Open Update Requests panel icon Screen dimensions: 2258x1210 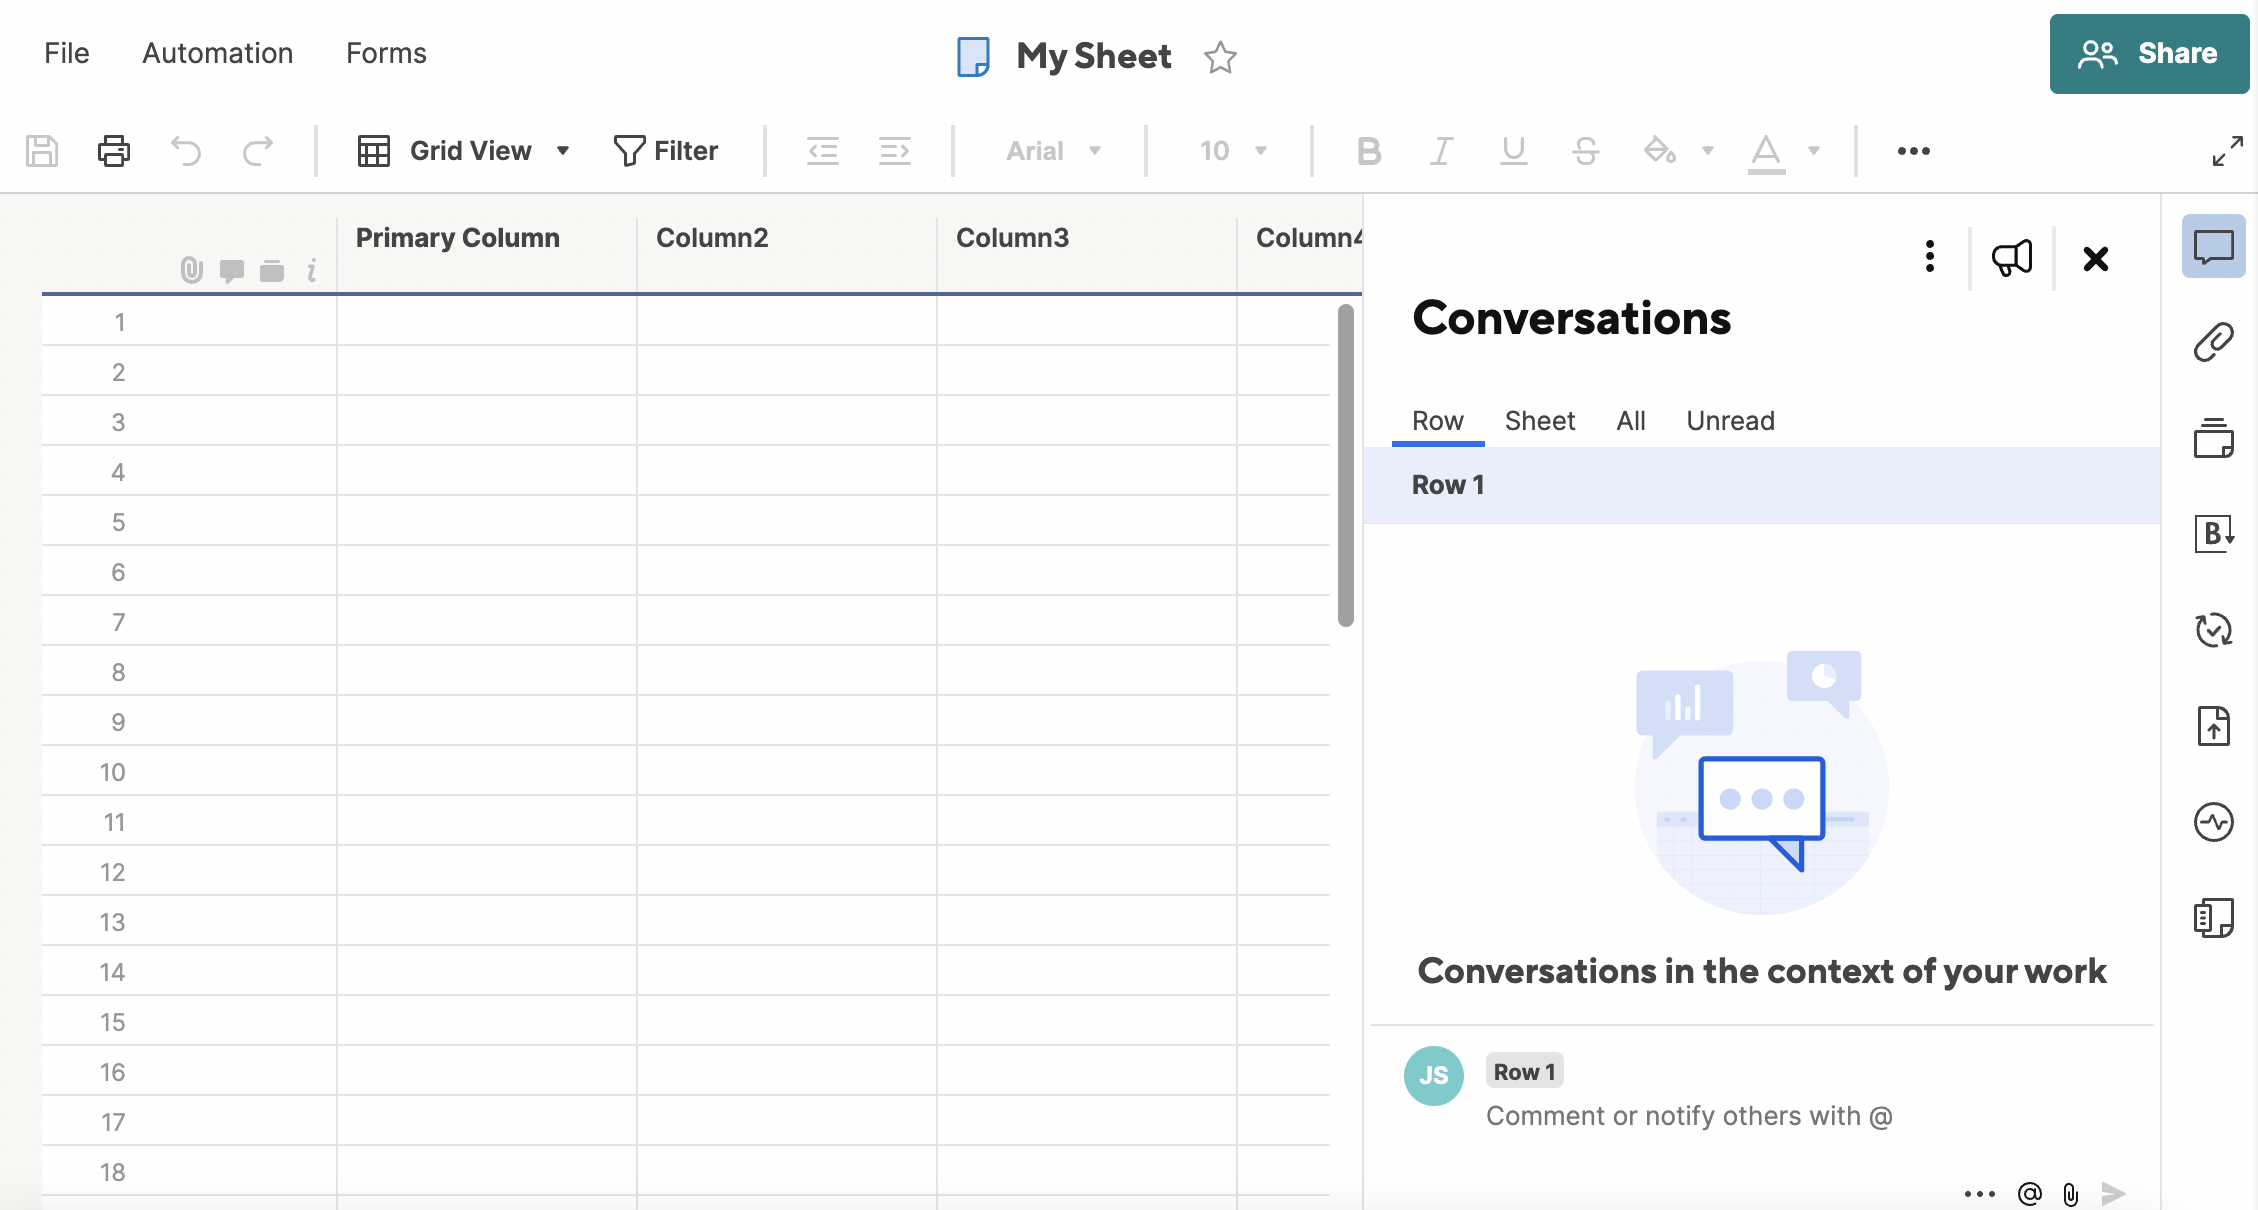(2213, 630)
